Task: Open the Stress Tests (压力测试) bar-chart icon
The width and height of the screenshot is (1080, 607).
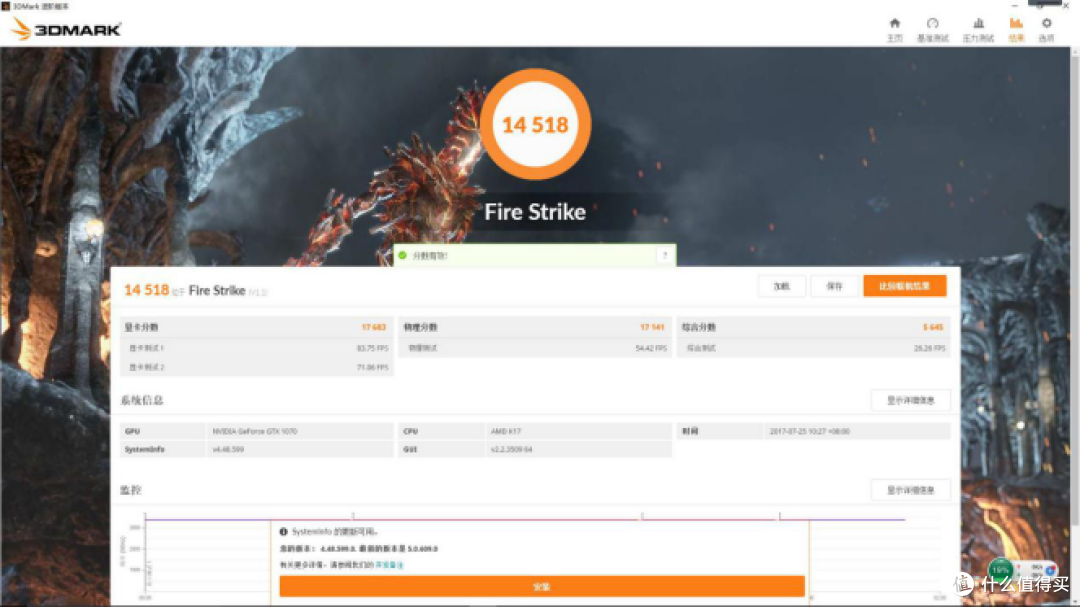Action: (978, 30)
